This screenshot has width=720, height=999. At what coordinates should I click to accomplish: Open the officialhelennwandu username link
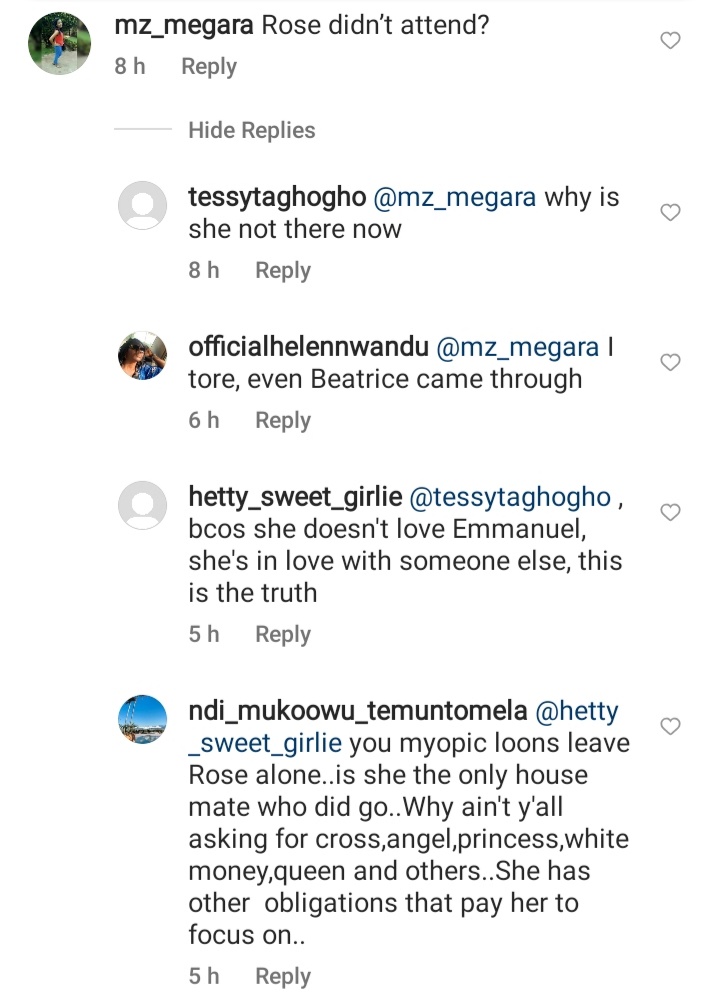(308, 348)
